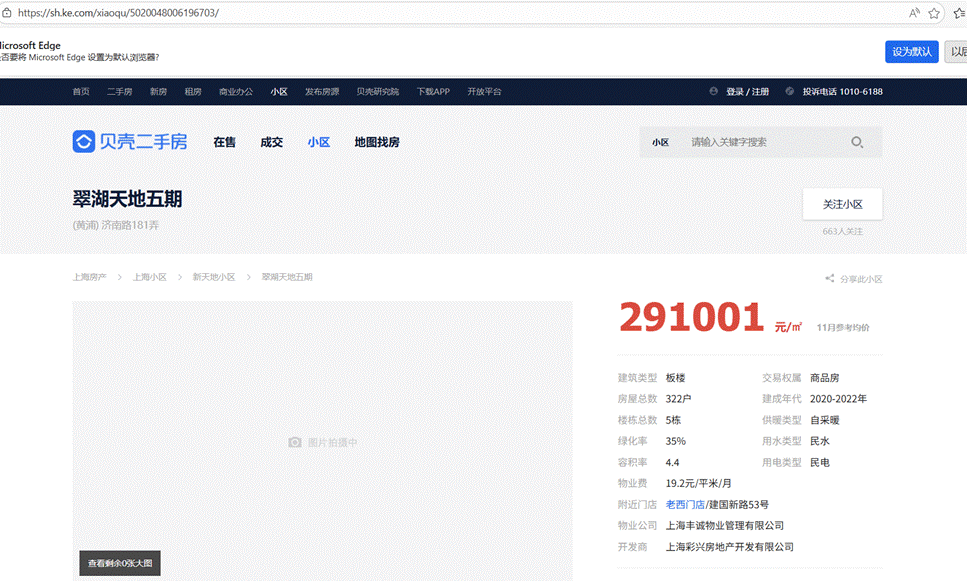Click the browser favorites star icon
This screenshot has width=967, height=581.
pos(934,13)
